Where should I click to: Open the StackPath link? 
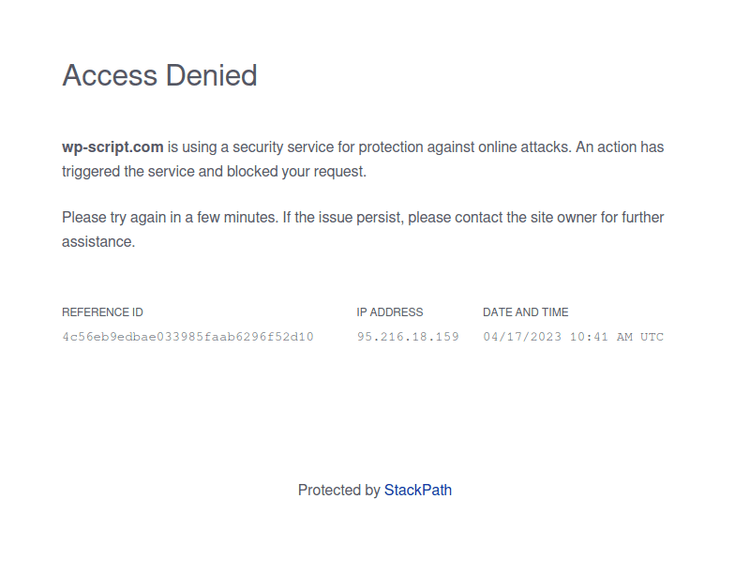tap(418, 490)
